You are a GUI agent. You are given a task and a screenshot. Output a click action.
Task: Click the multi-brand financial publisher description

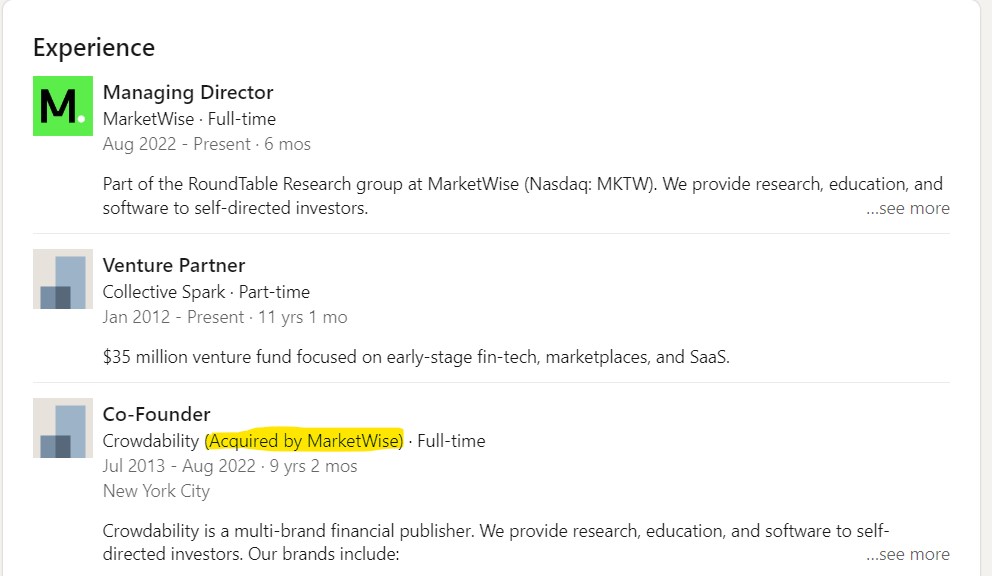(496, 542)
